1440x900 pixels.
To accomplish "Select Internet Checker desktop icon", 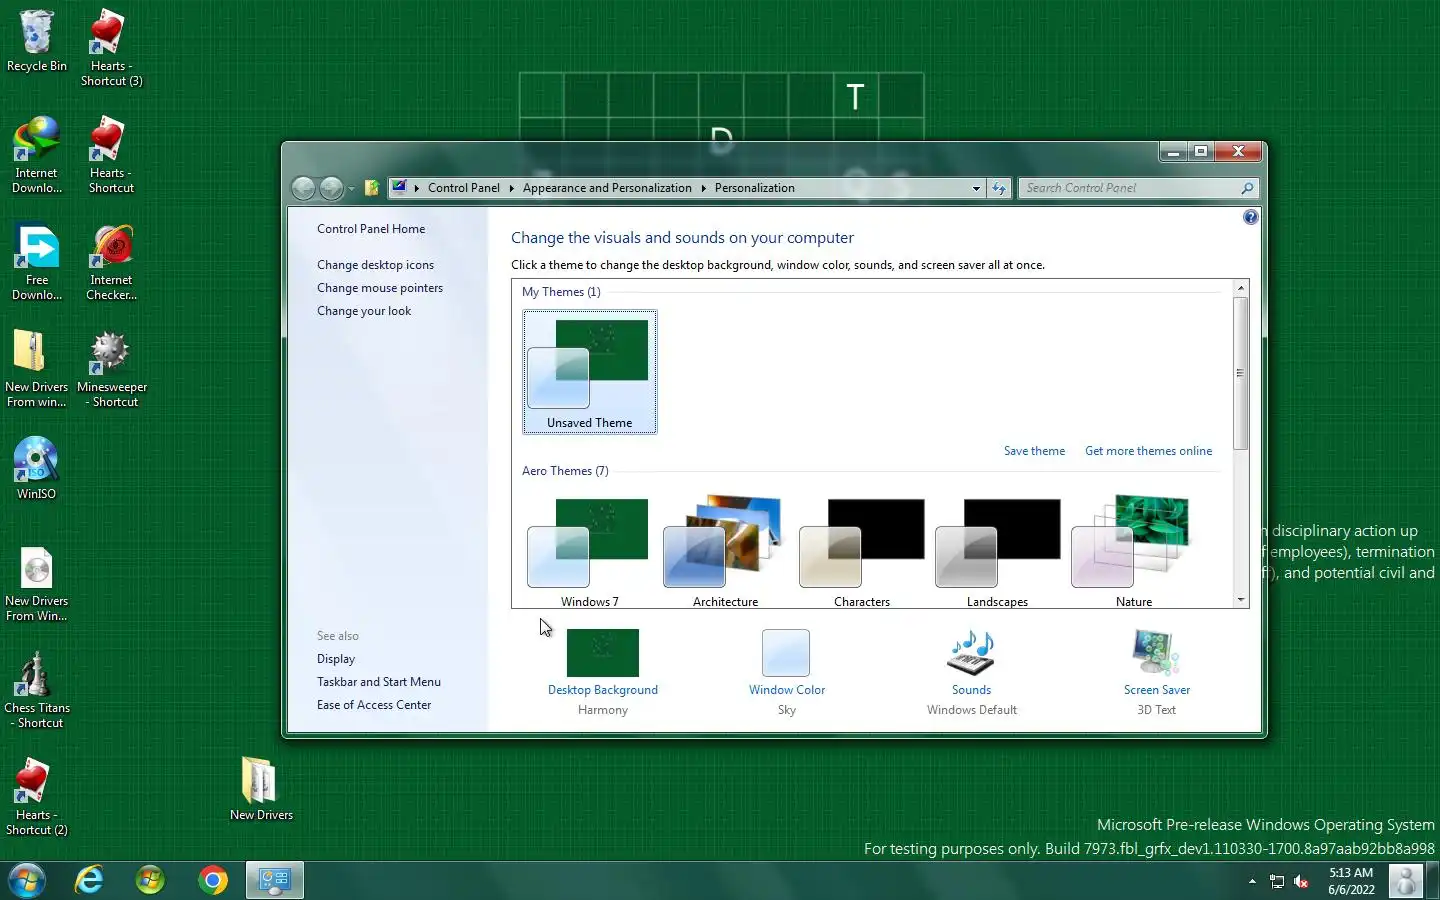I will (111, 262).
